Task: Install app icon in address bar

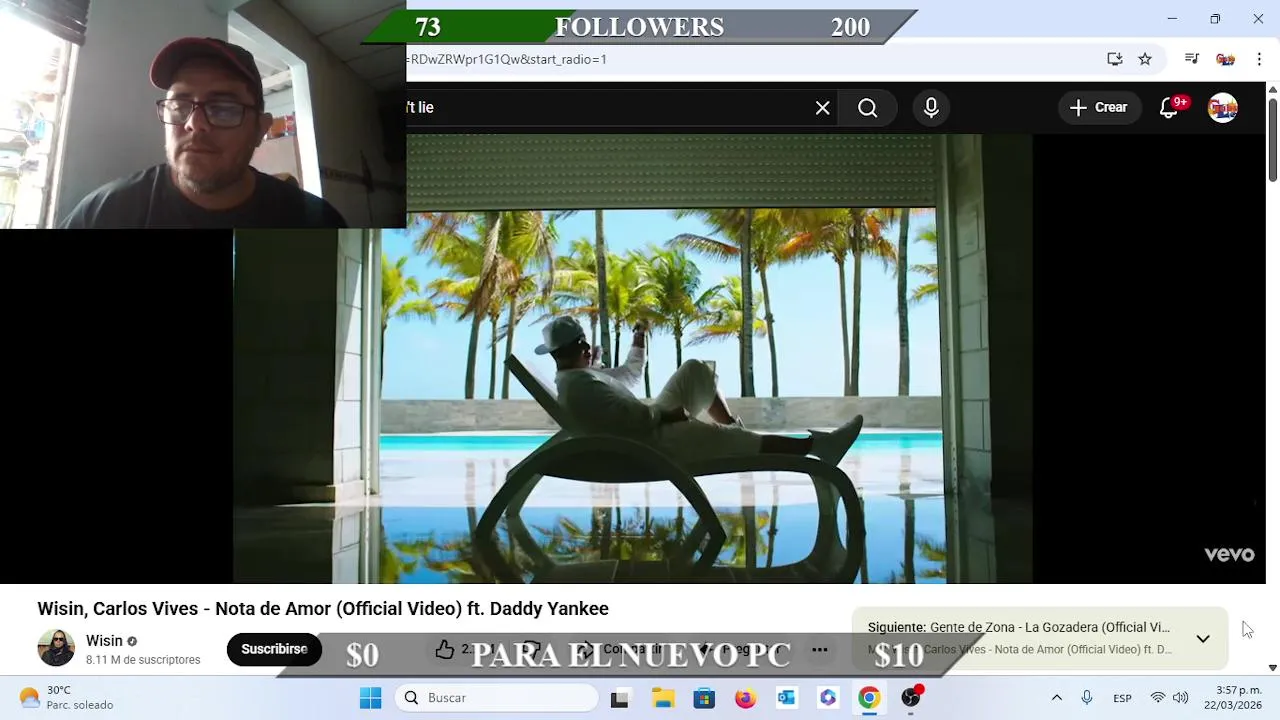Action: click(1114, 59)
